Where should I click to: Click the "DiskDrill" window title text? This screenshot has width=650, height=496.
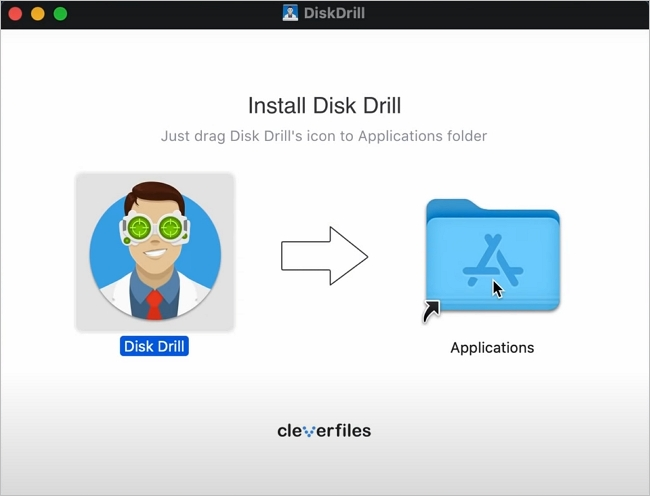pyautogui.click(x=335, y=14)
